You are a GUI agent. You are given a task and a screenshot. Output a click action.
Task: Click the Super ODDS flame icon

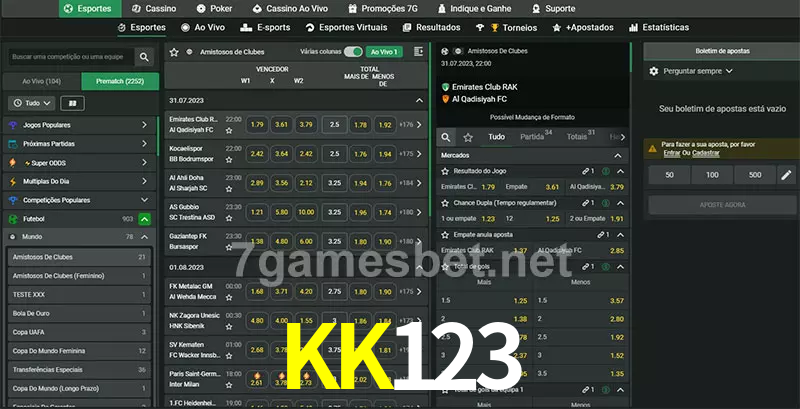[13, 163]
